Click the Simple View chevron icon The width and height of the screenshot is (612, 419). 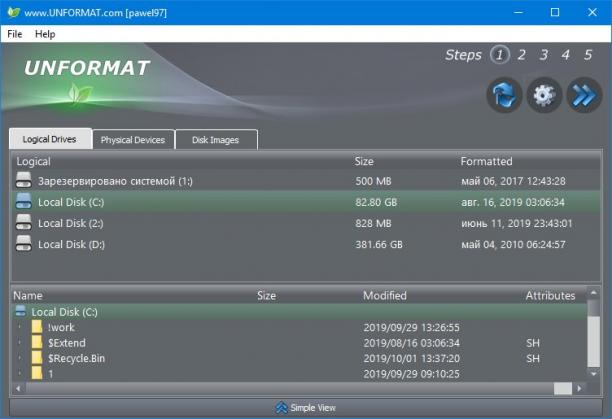click(x=281, y=408)
